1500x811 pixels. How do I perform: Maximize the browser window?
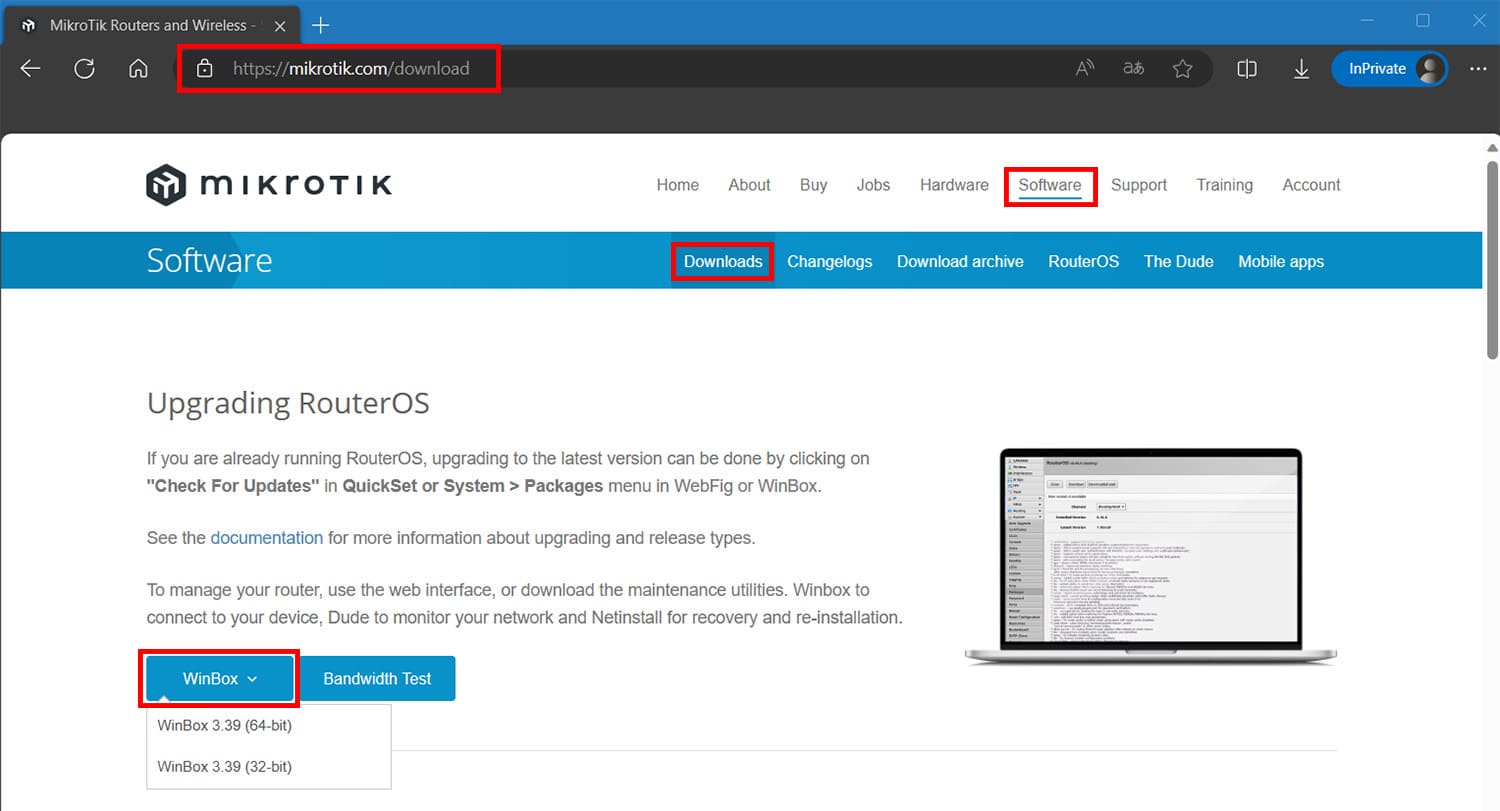(1423, 21)
